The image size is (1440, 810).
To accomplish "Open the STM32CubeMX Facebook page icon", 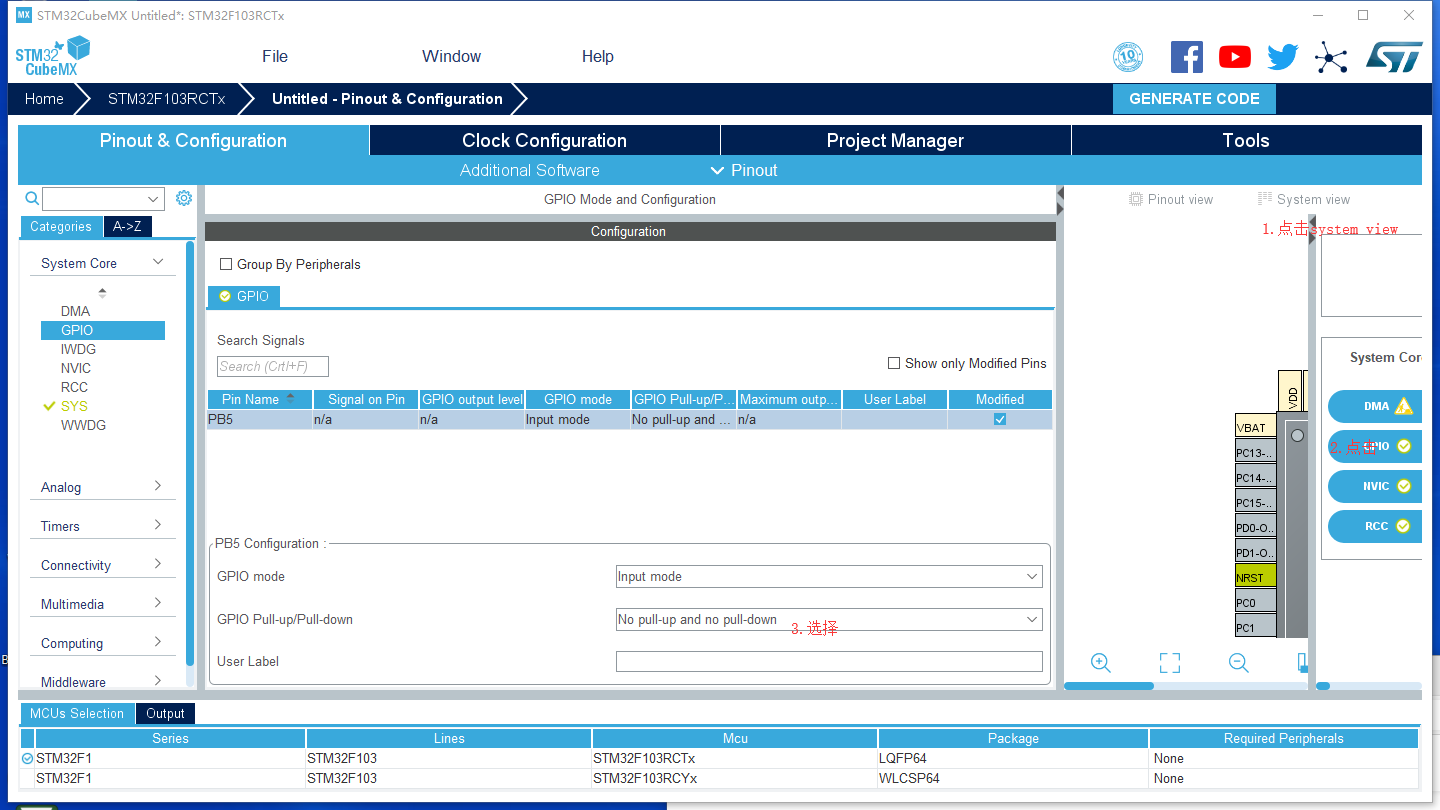I will click(1187, 57).
